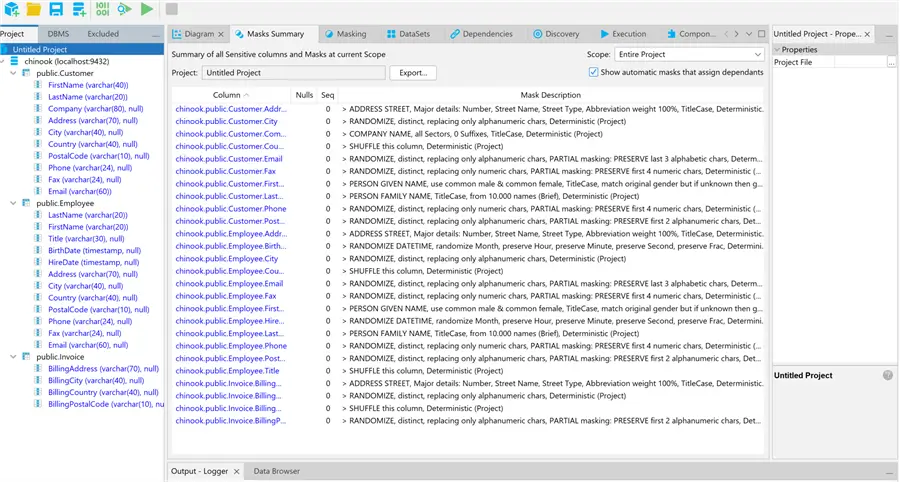900x482 pixels.
Task: Close the Diagram tab
Action: point(220,34)
